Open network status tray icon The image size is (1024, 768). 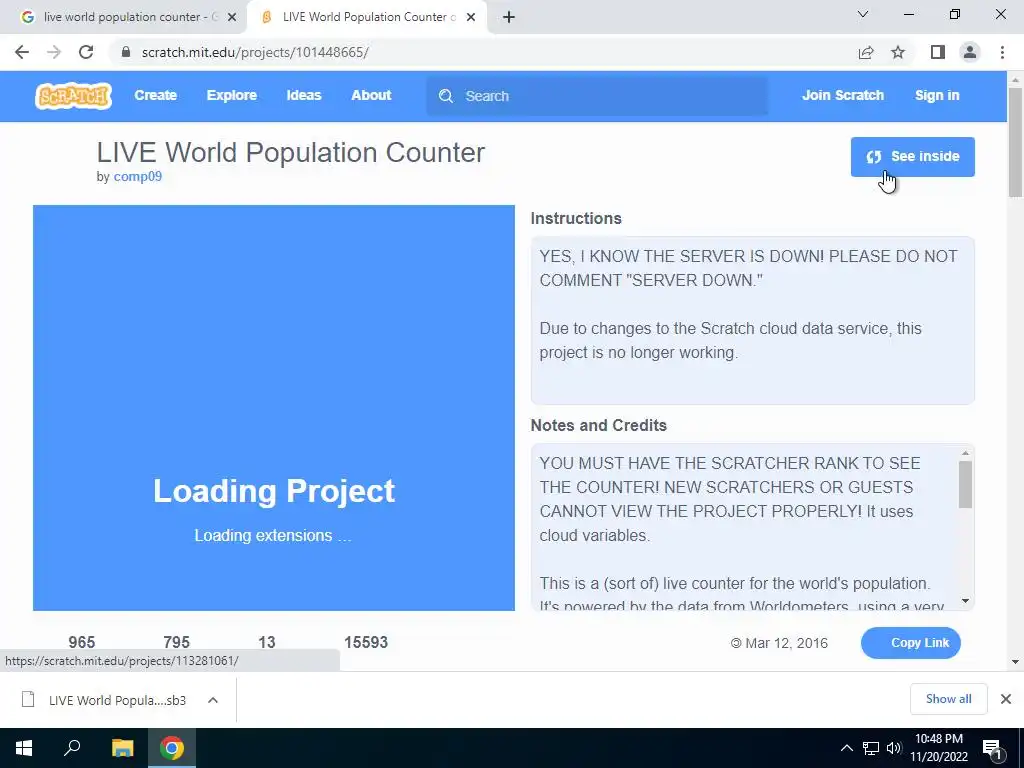pos(871,748)
